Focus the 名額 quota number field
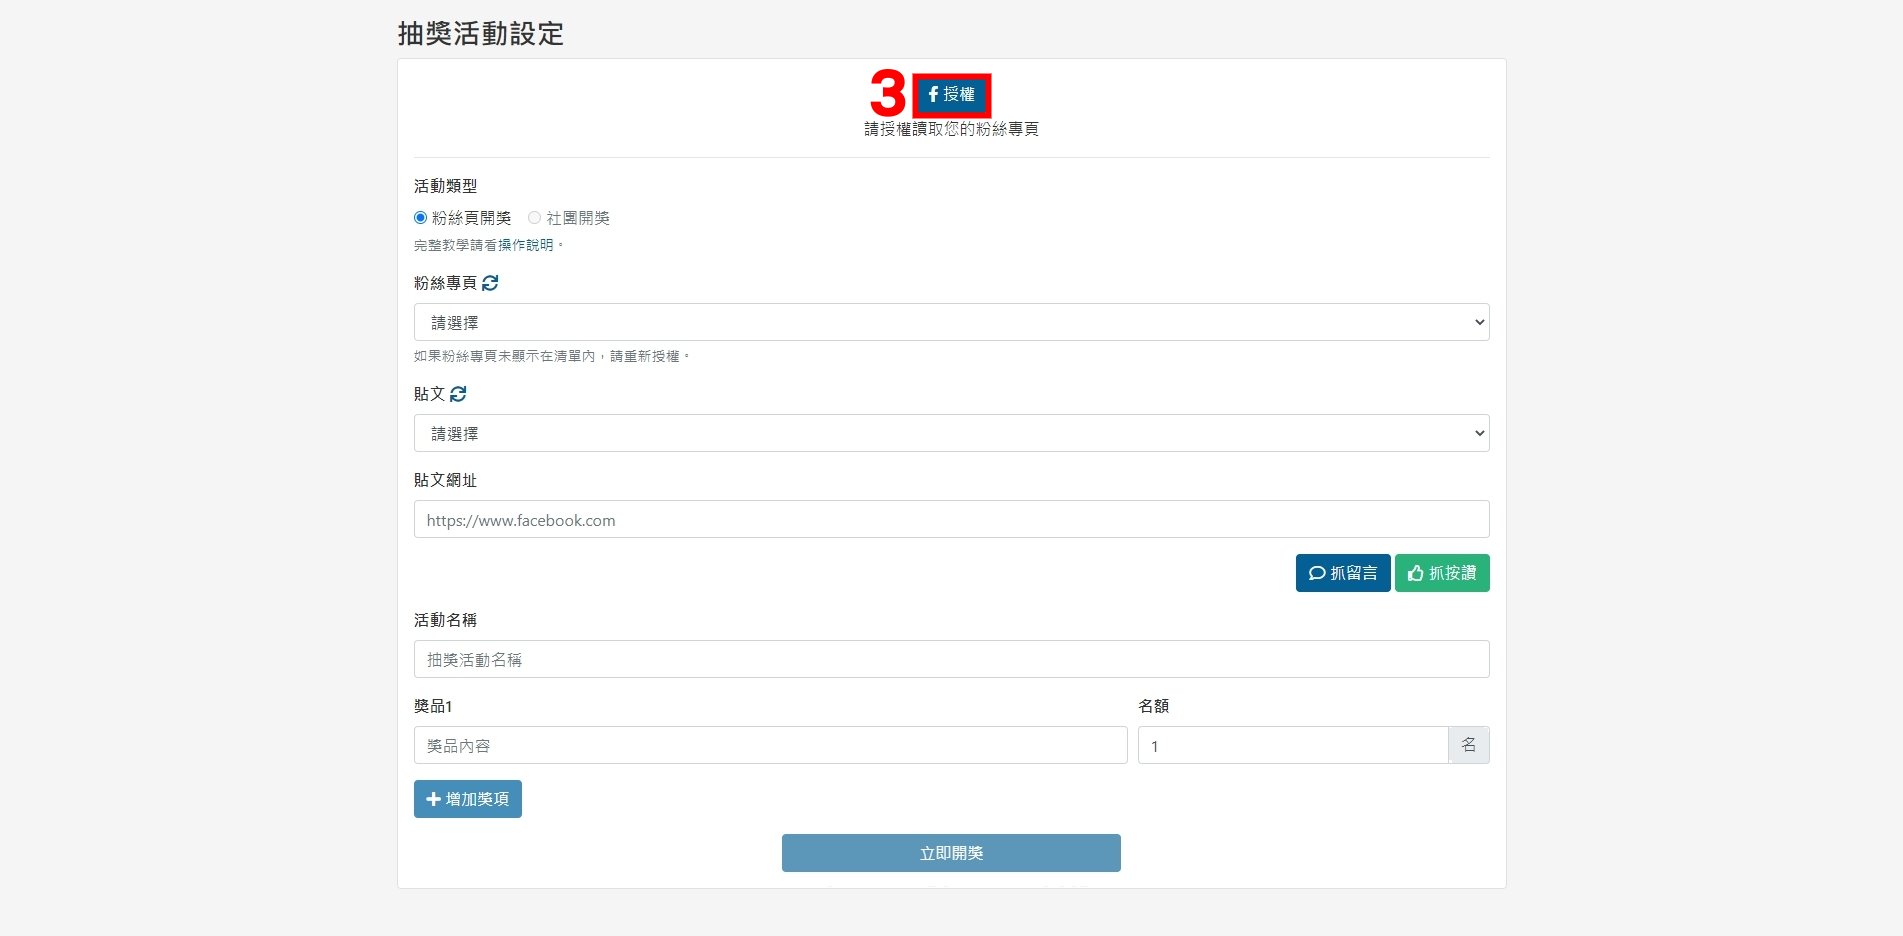Image resolution: width=1903 pixels, height=936 pixels. (1293, 745)
